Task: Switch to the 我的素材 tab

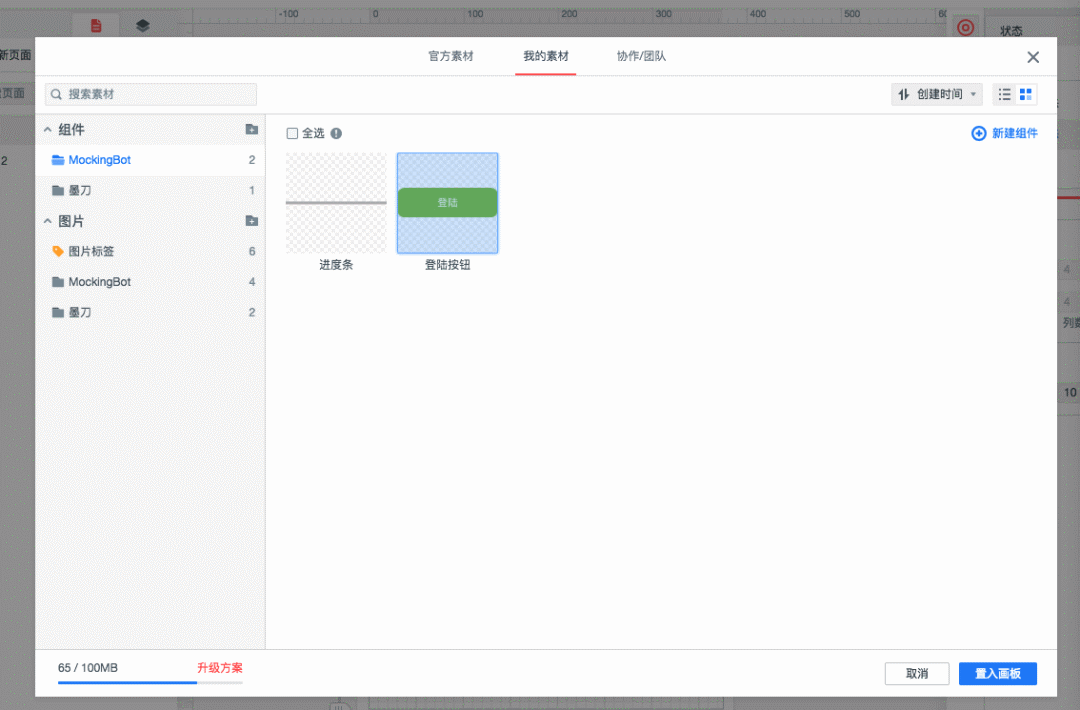Action: coord(546,56)
